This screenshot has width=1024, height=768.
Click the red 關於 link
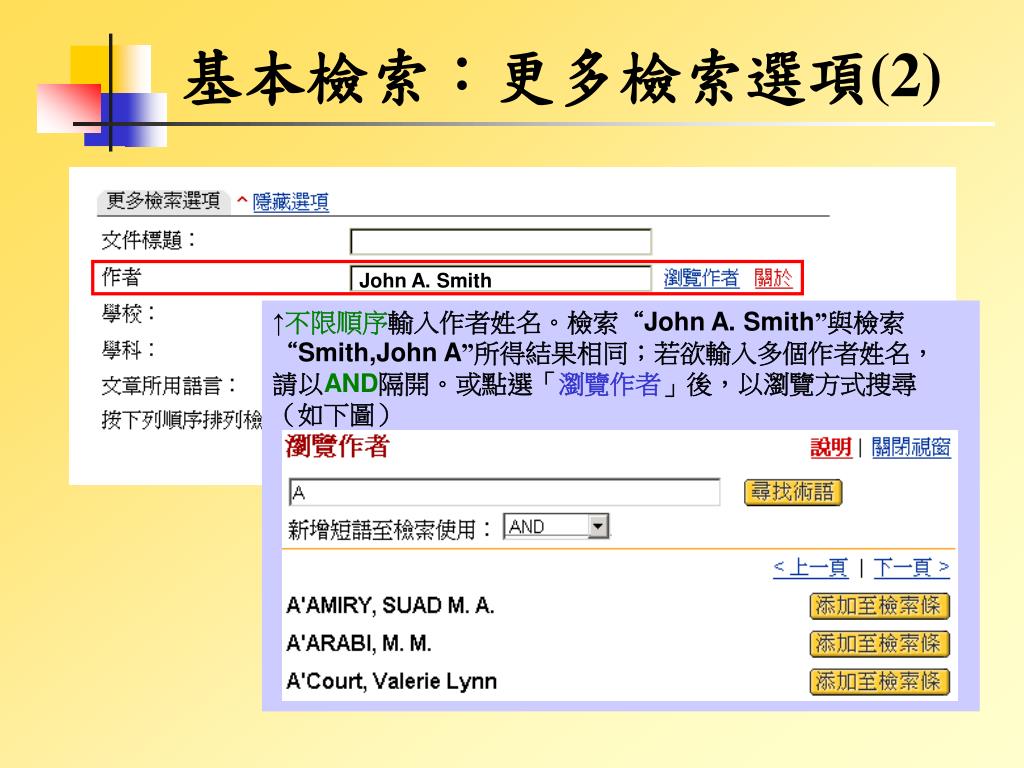(773, 279)
